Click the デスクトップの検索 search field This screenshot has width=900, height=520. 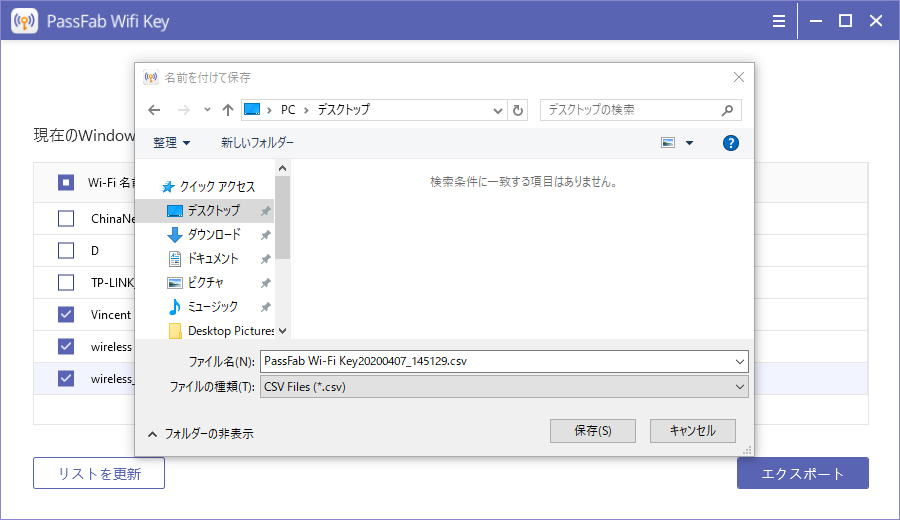coord(630,110)
